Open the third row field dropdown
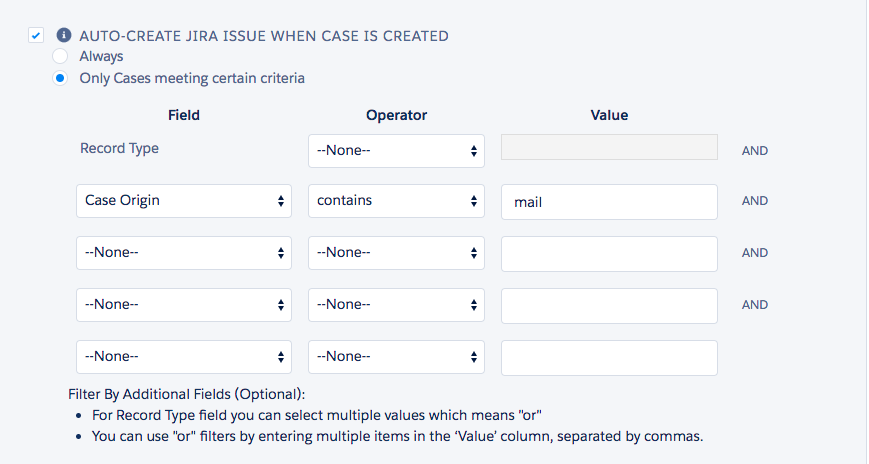This screenshot has height=464, width=869. point(184,253)
